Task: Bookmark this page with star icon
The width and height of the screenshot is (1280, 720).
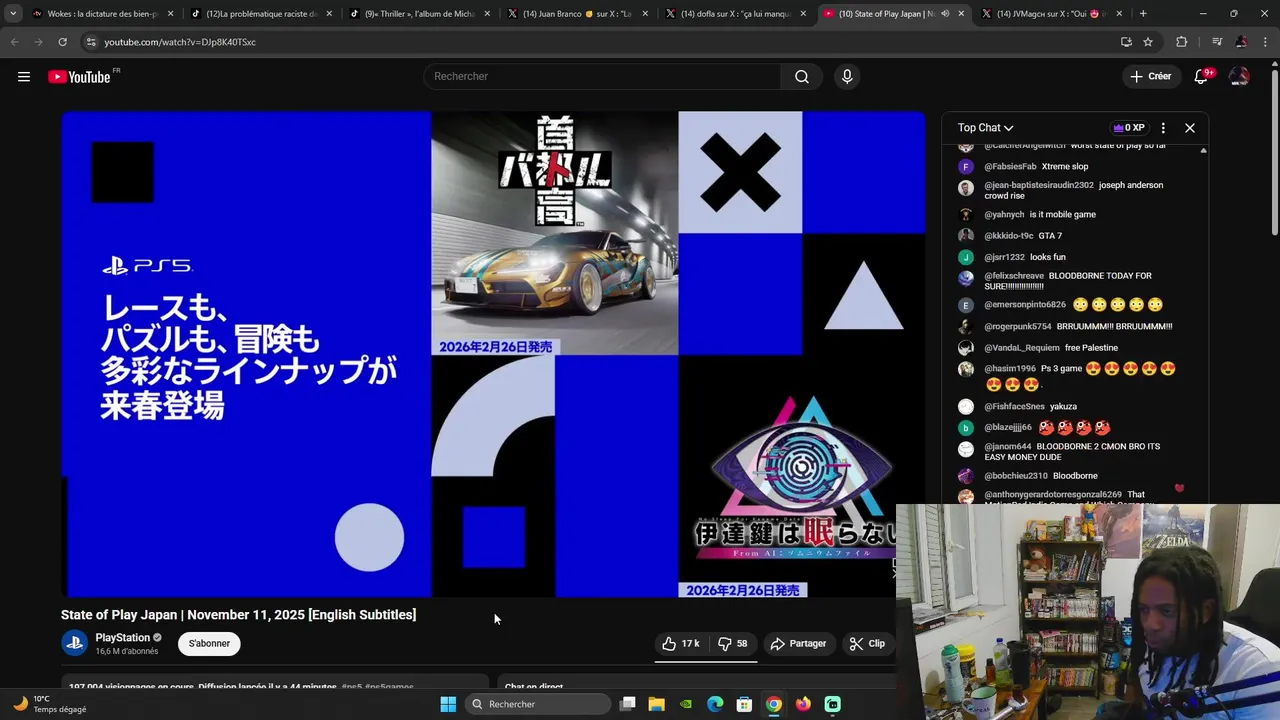Action: click(1148, 42)
